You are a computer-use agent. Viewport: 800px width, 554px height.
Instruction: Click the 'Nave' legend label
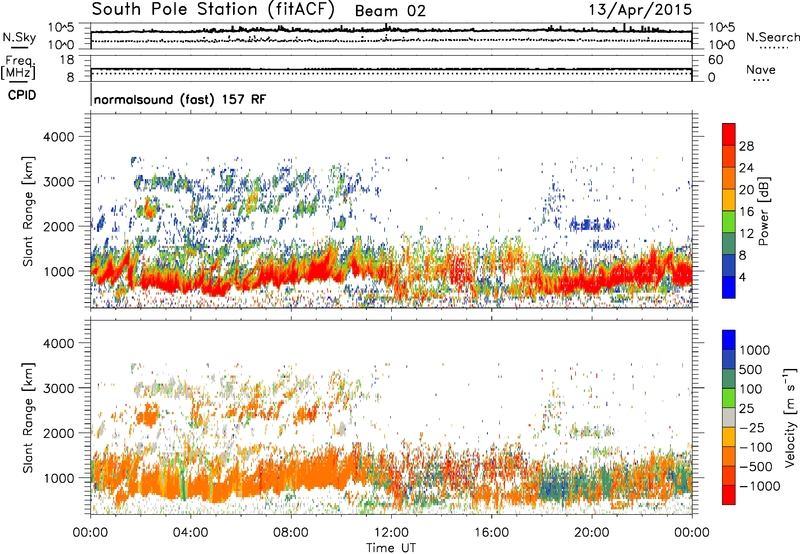click(760, 69)
